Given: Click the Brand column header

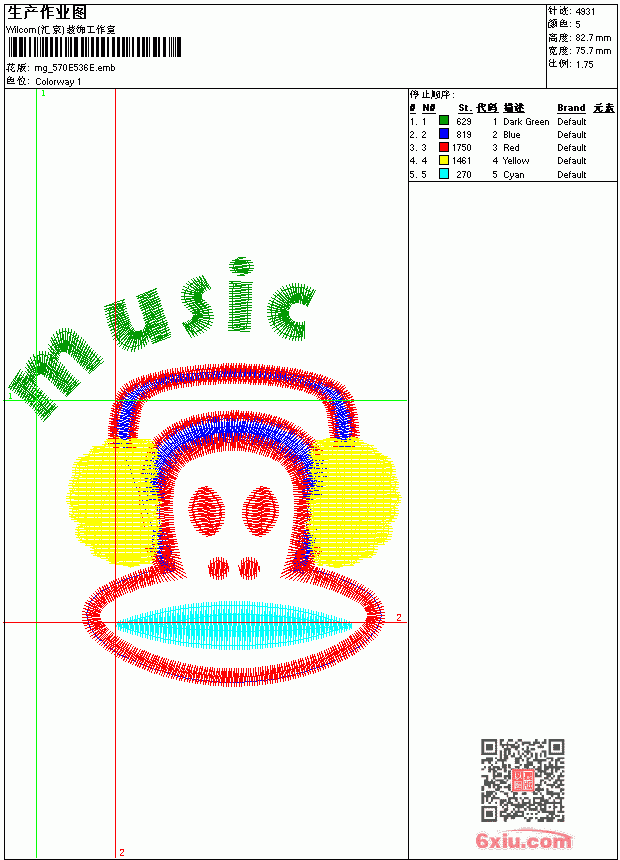Looking at the screenshot, I should (571, 108).
